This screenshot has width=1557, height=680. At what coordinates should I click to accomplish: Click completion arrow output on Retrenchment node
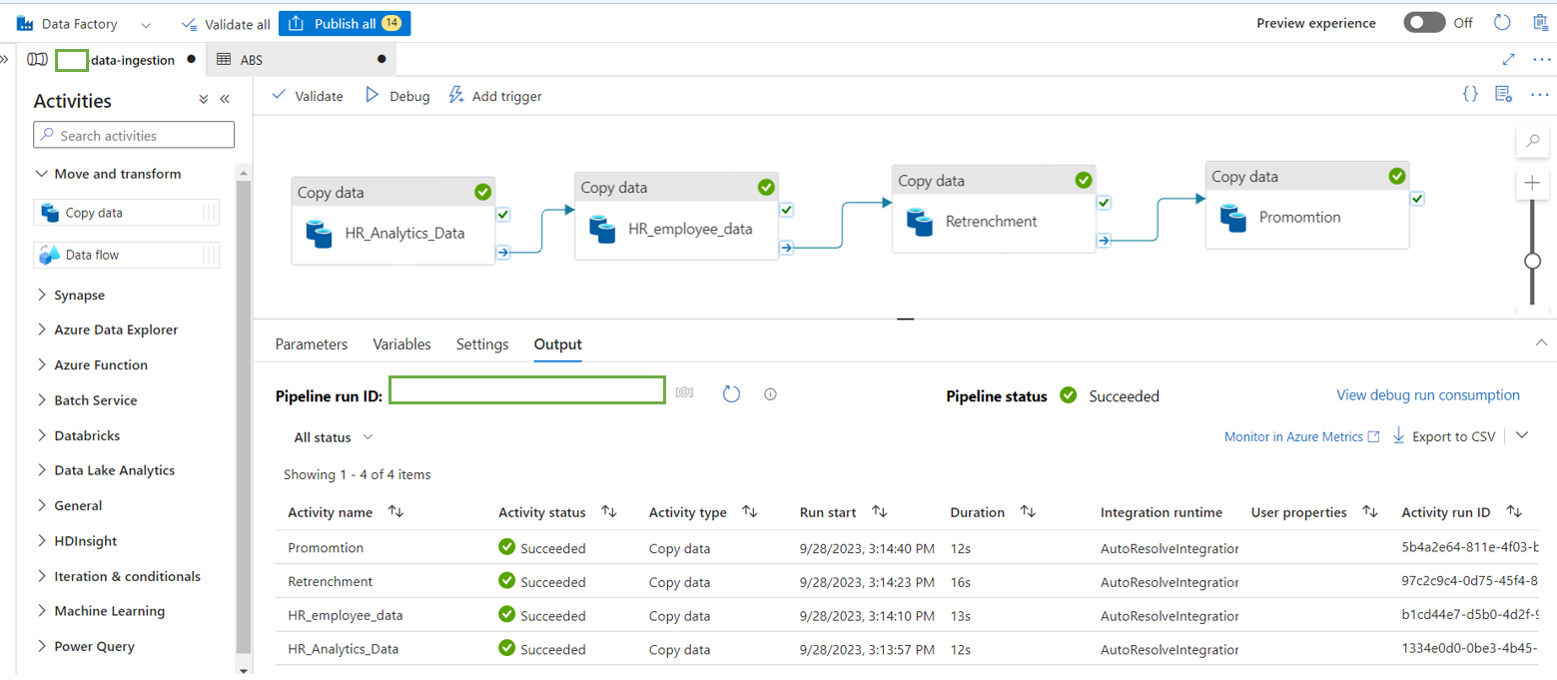click(x=1104, y=240)
